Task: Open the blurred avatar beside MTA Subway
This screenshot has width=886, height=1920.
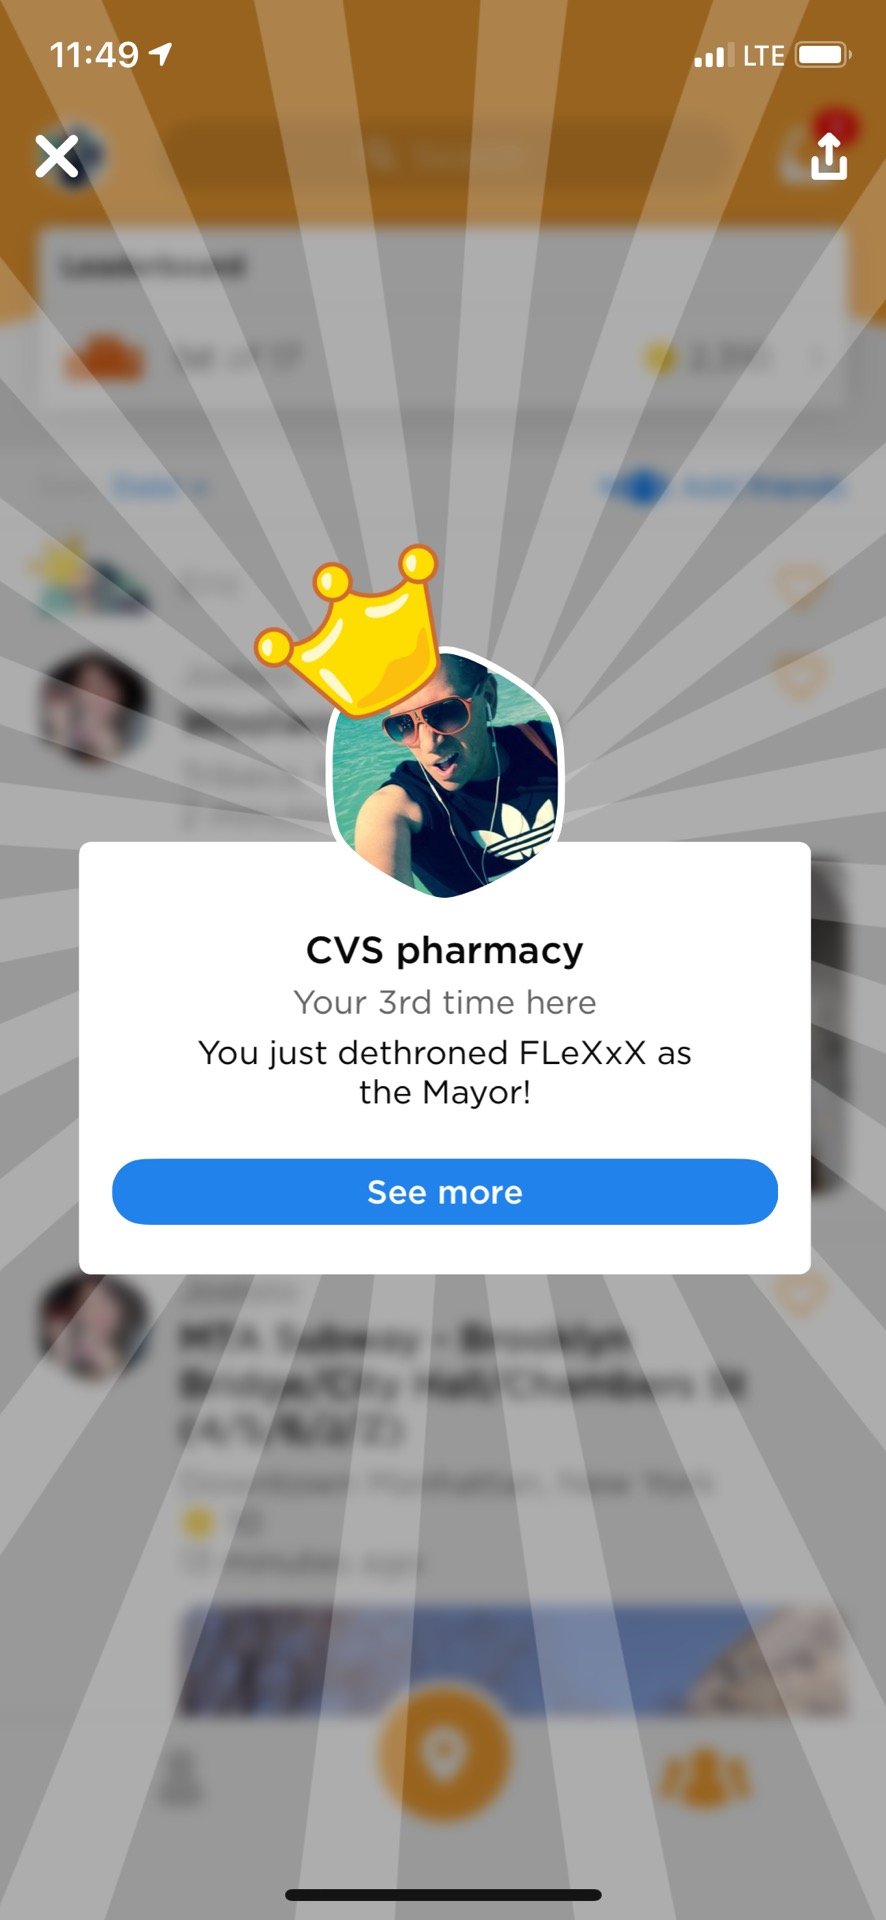Action: [x=93, y=1325]
